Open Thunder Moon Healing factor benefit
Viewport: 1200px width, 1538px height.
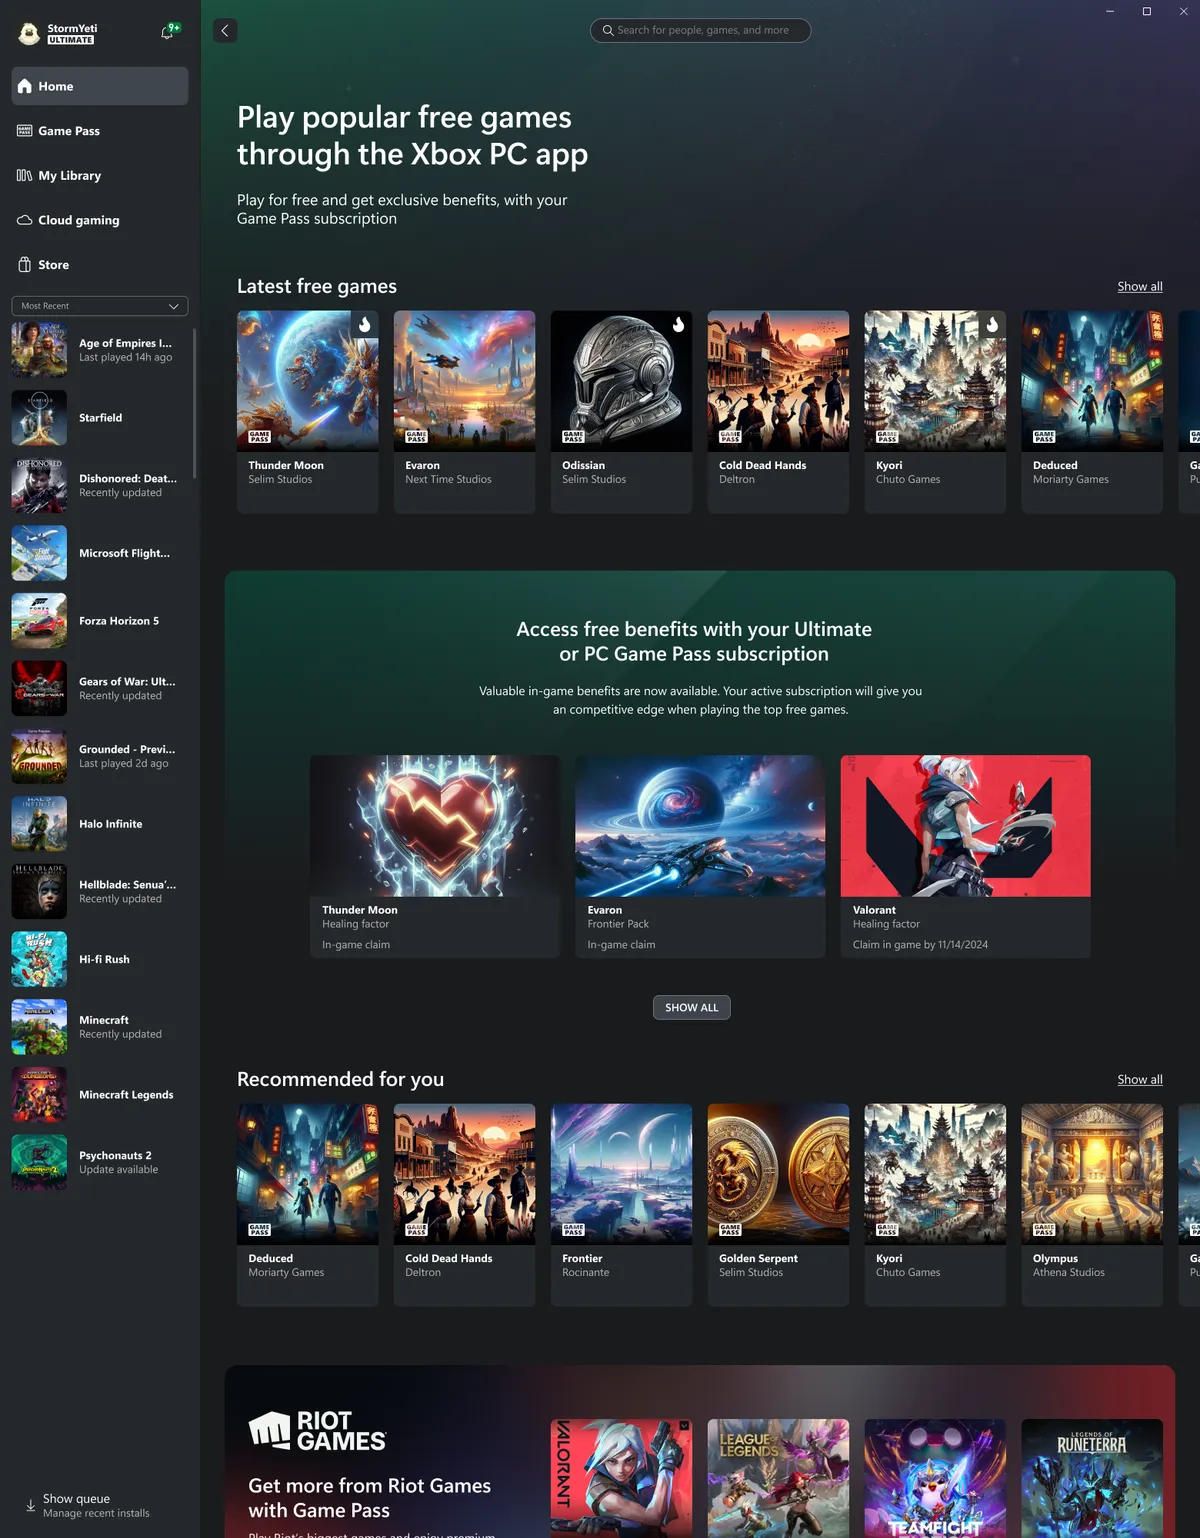[435, 857]
